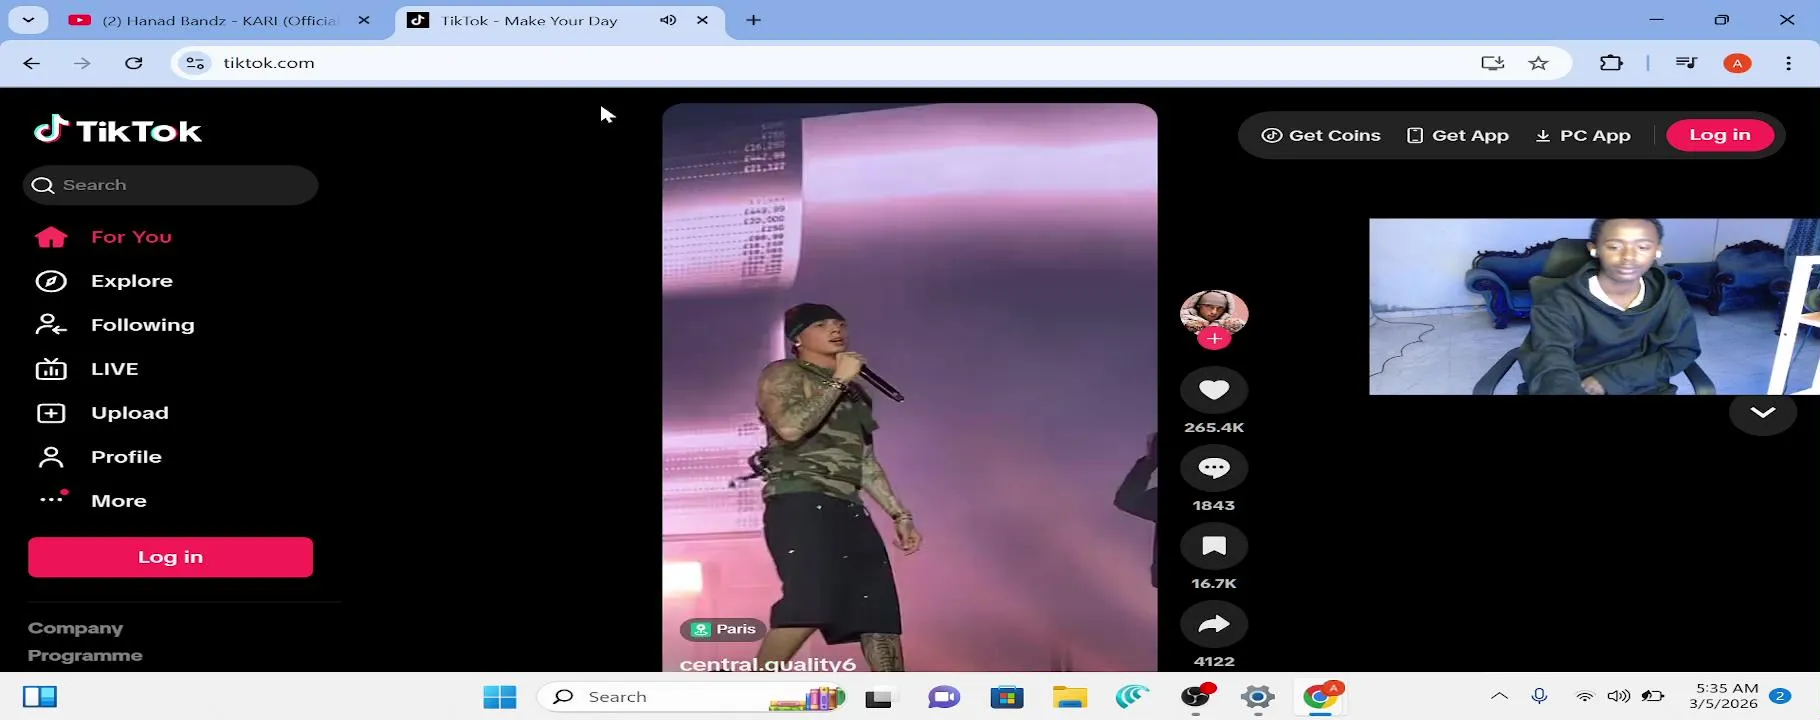Screen dimensions: 1820x720
Task: Click the webcam overlay thumbnail
Action: pos(1594,307)
